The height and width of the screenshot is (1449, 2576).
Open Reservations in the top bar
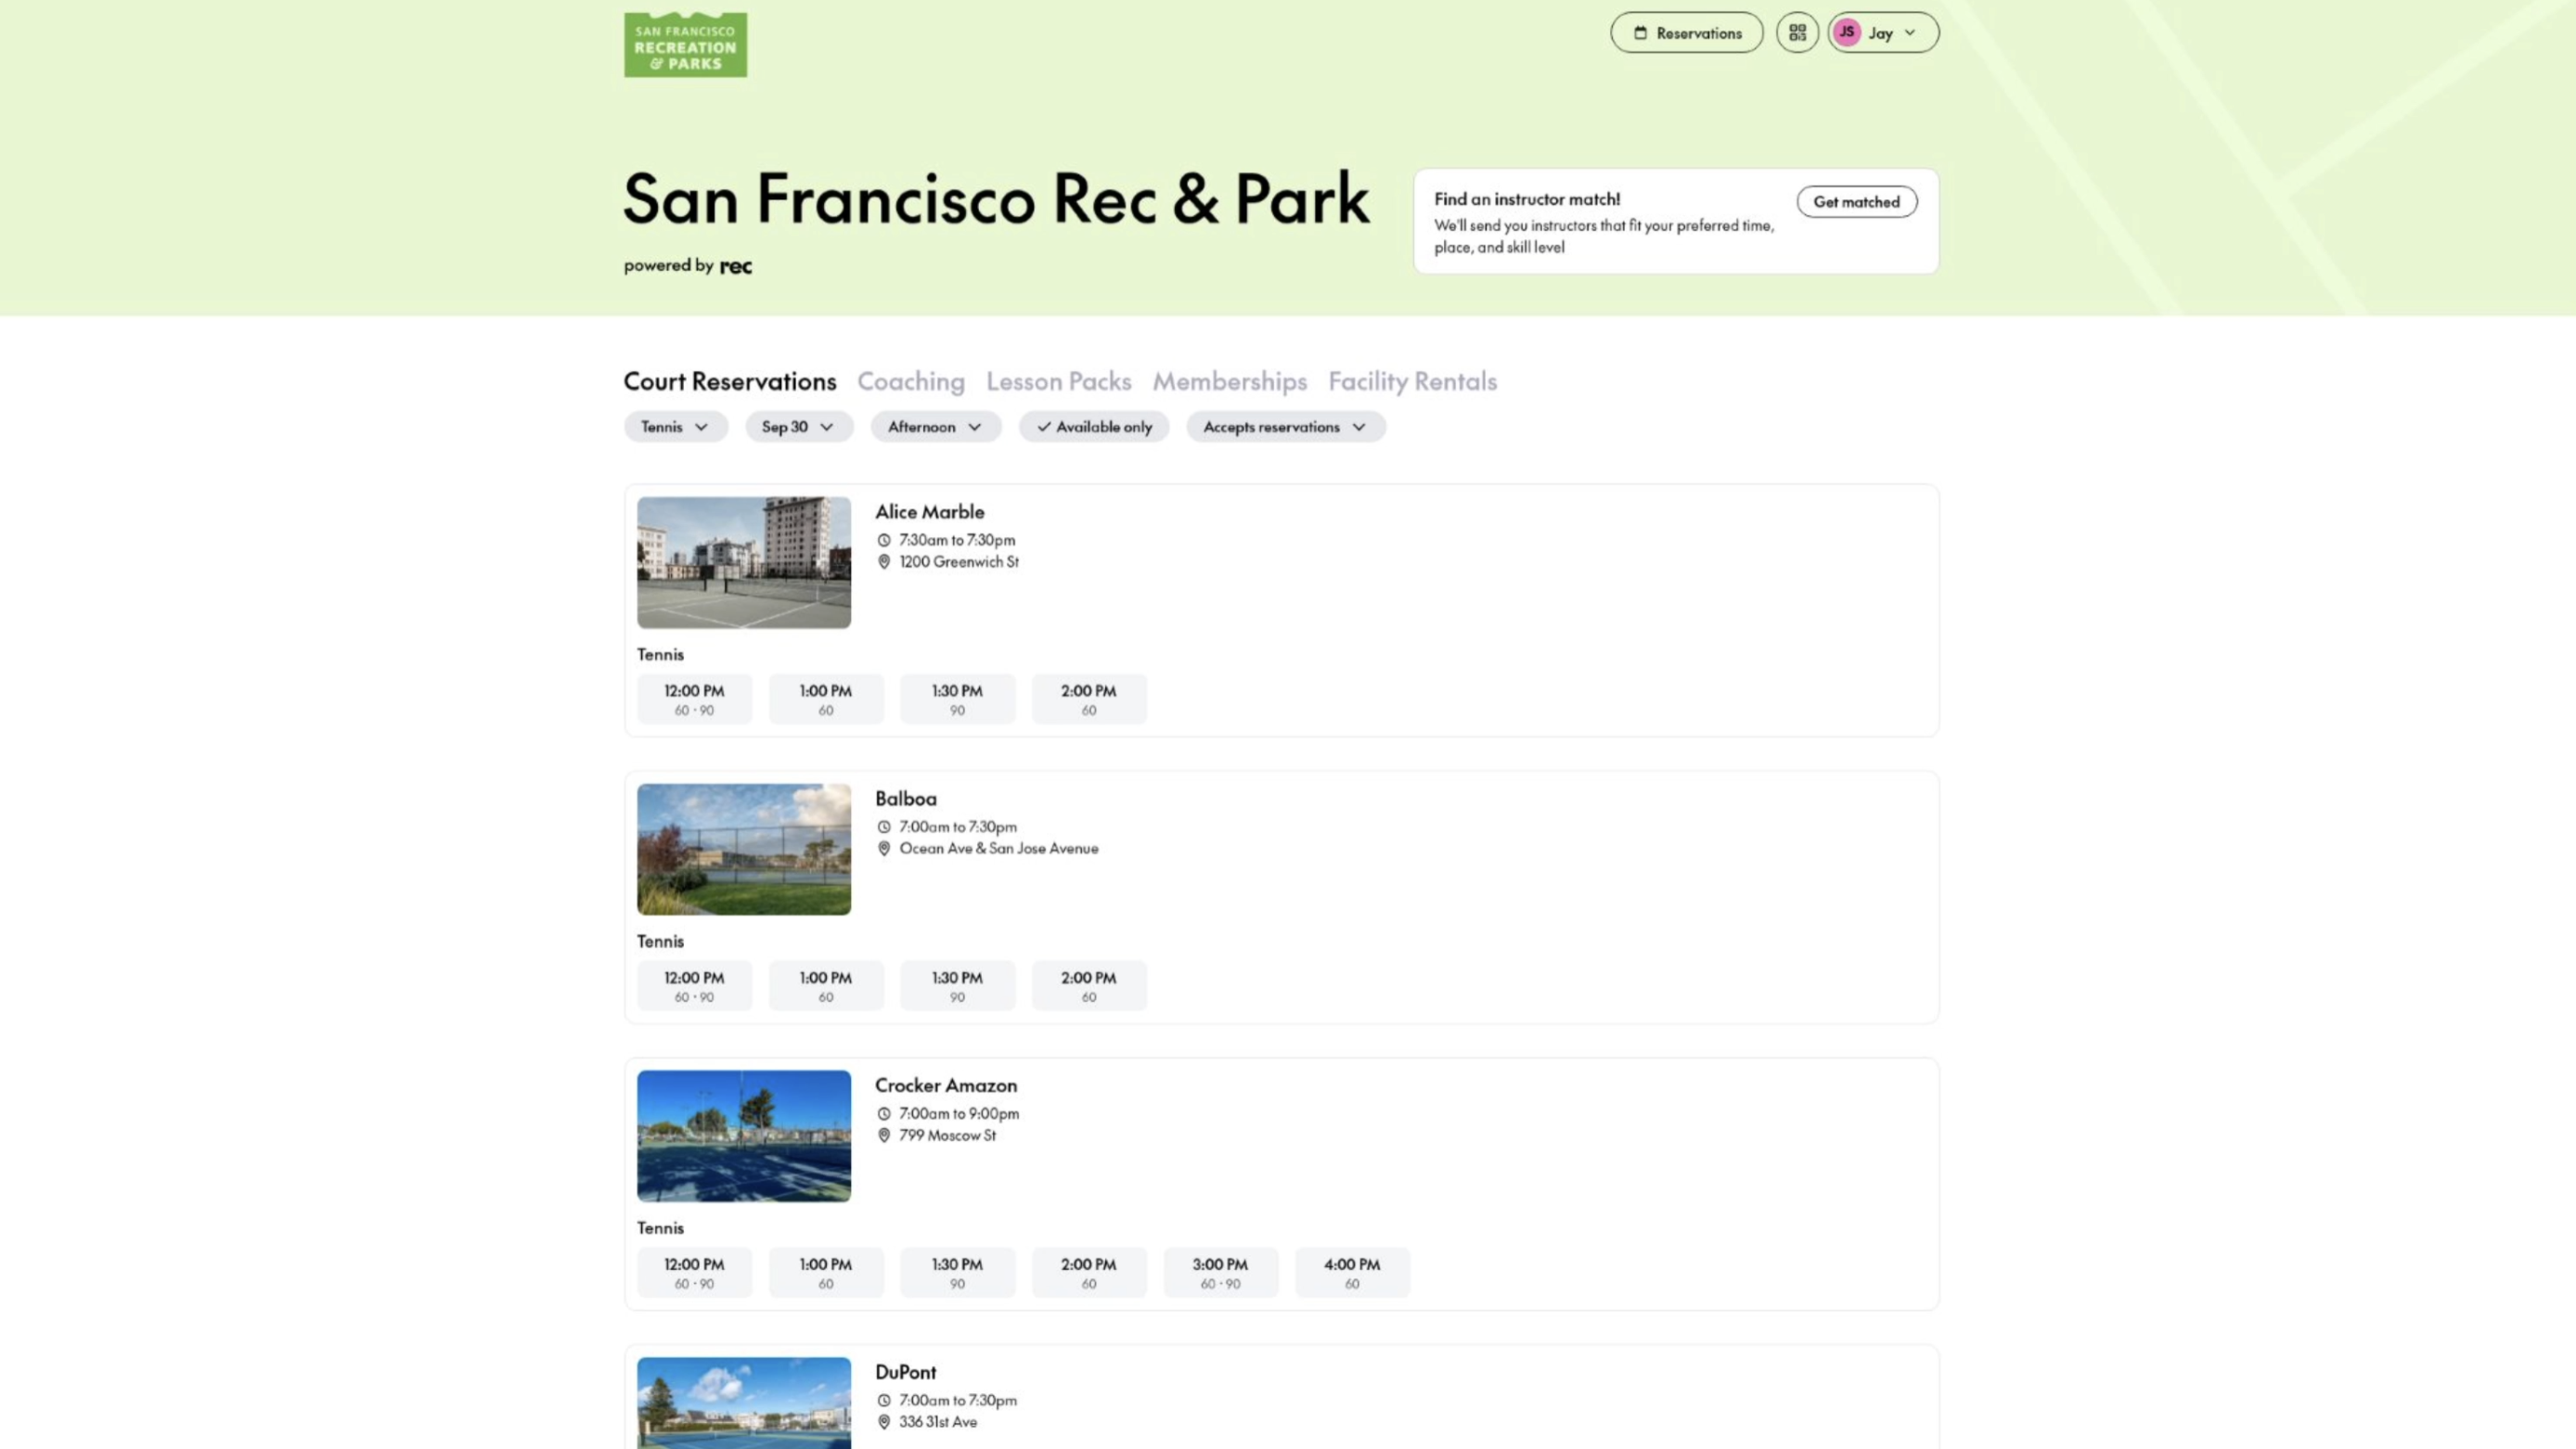(x=1686, y=33)
